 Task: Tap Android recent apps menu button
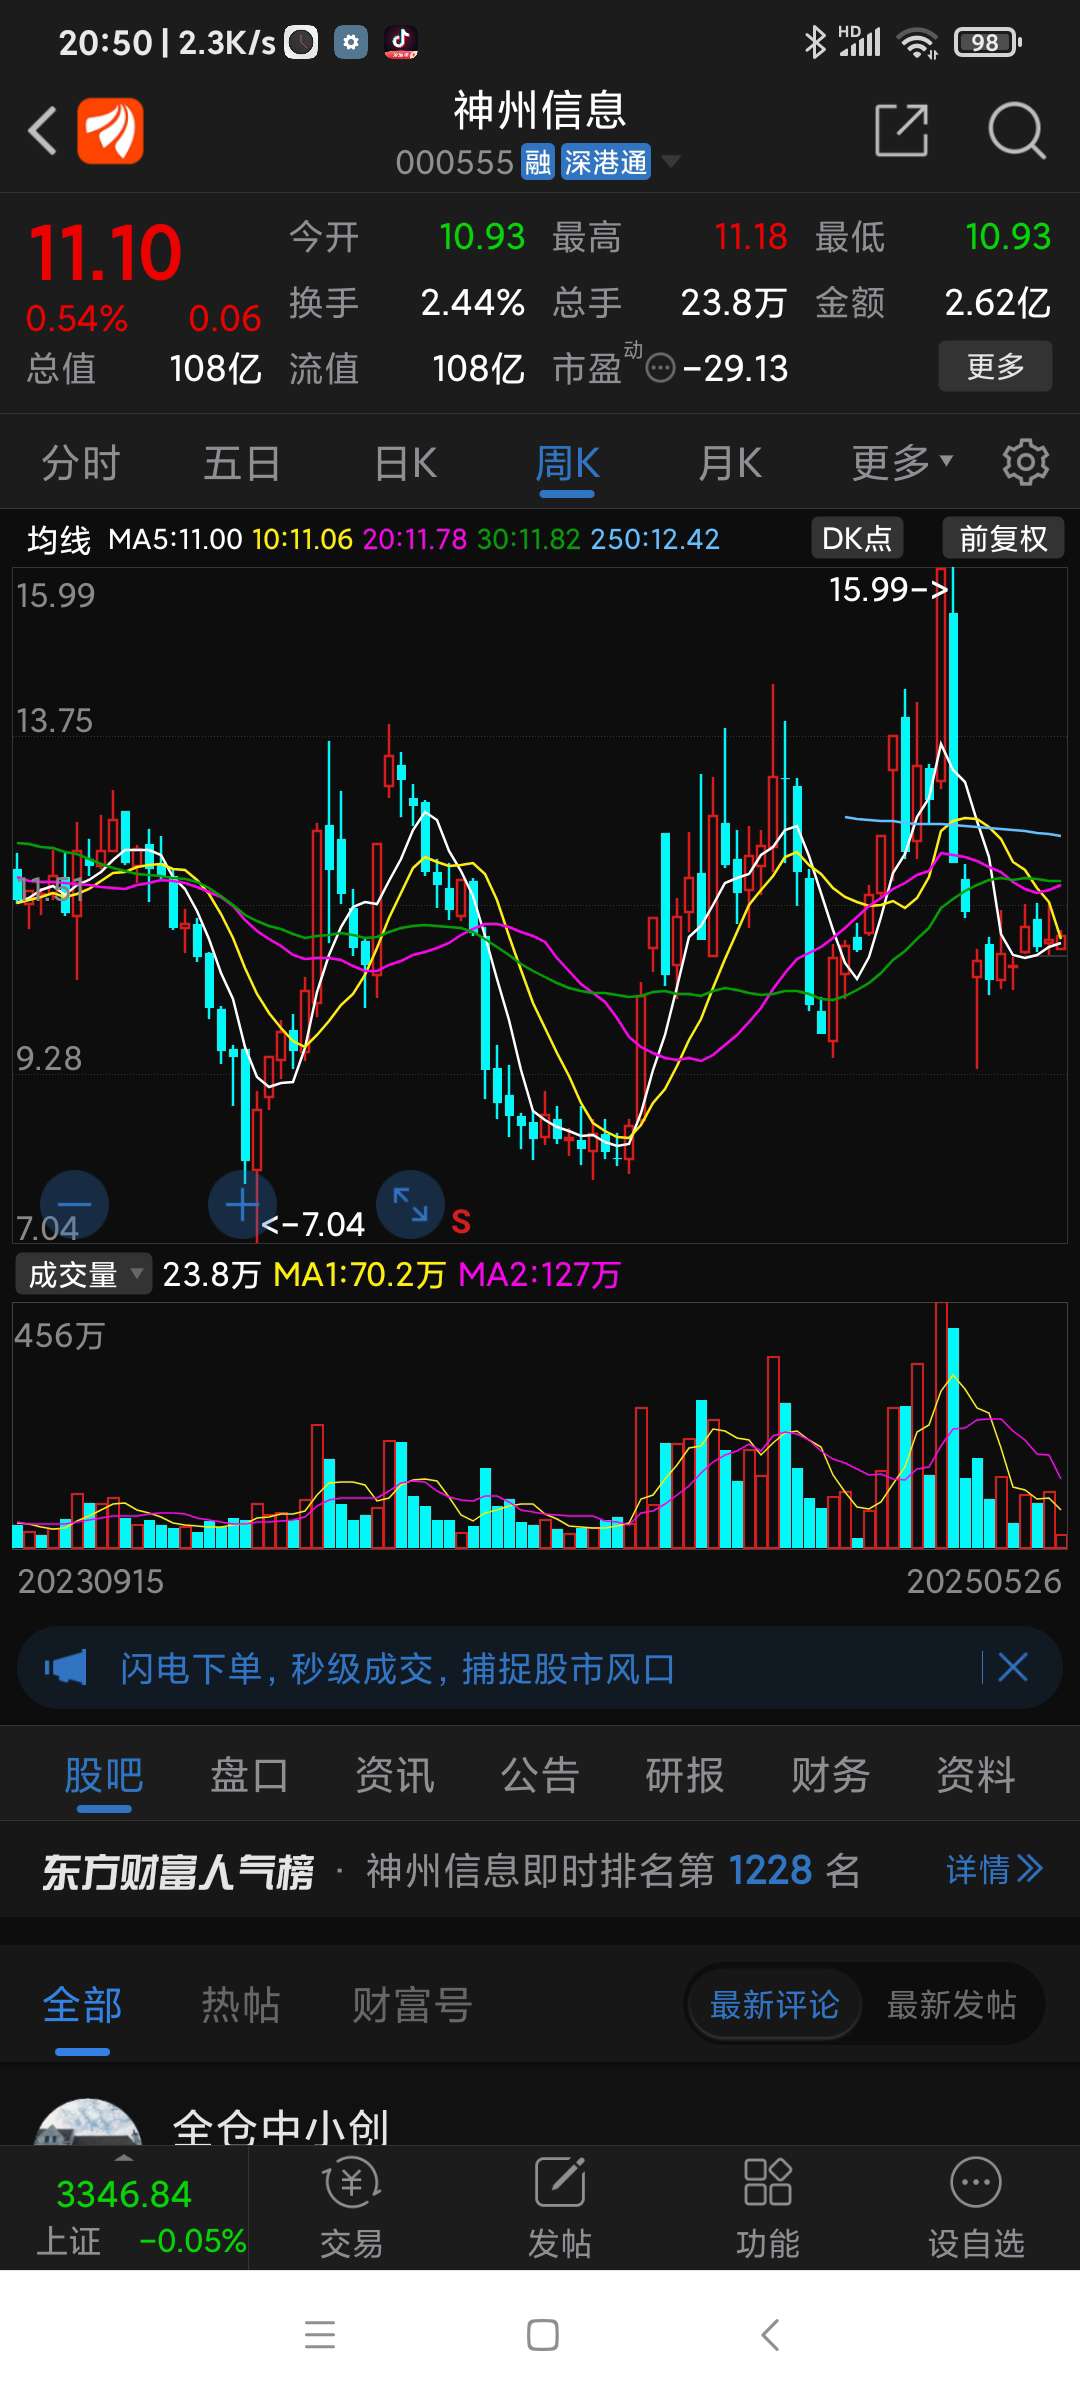tap(320, 2335)
